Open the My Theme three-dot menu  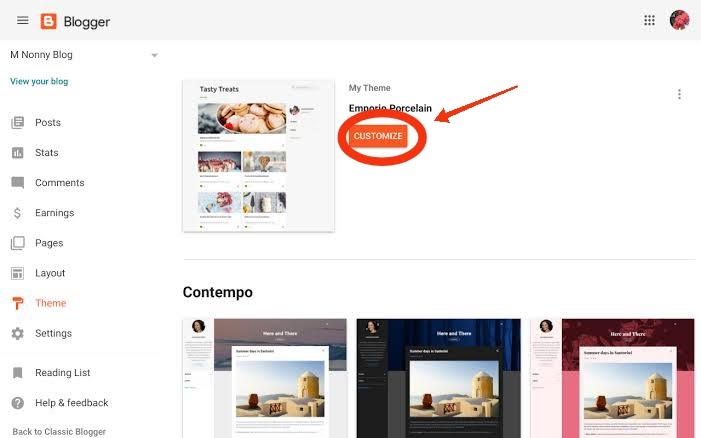coord(679,94)
